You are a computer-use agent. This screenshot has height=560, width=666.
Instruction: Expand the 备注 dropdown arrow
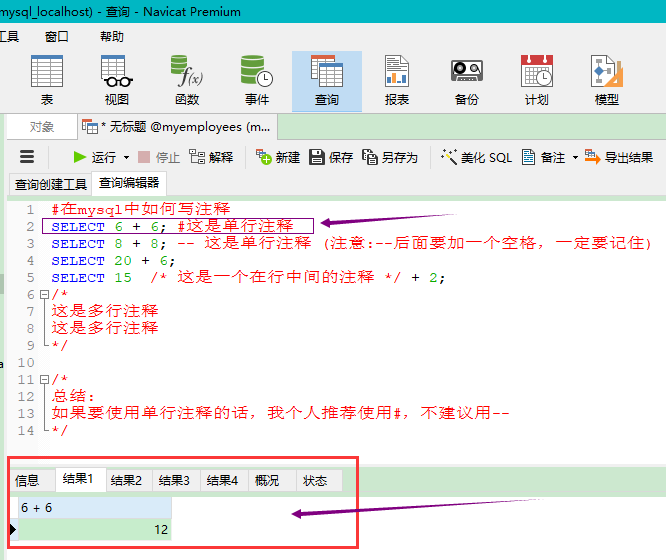(x=576, y=158)
